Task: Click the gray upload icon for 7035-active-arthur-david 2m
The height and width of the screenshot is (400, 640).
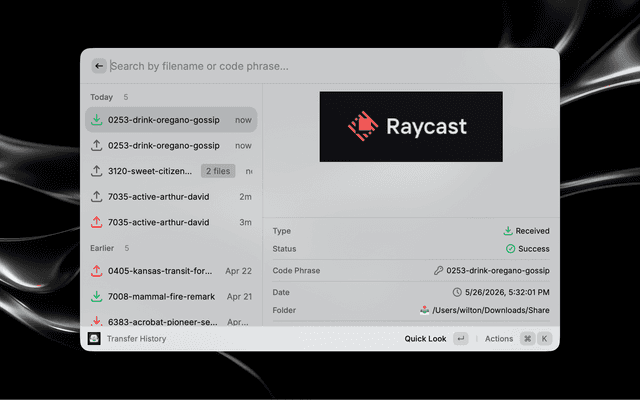Action: 96,197
